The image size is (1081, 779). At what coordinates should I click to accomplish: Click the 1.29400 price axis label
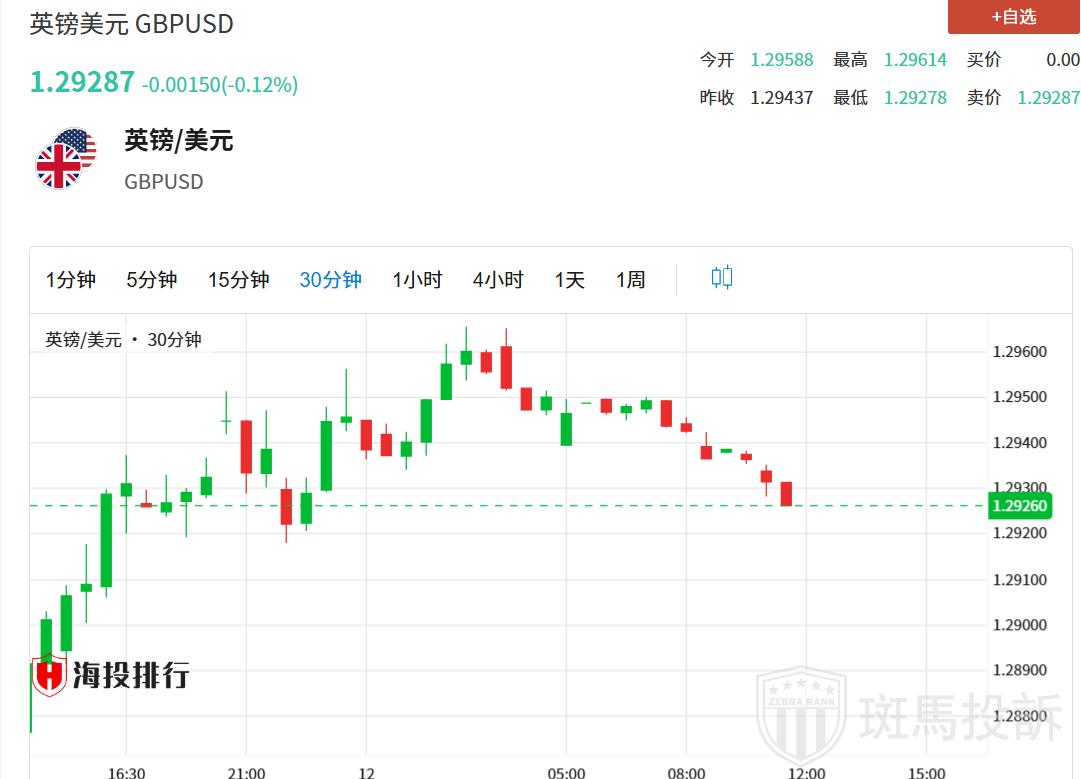pyautogui.click(x=1020, y=443)
